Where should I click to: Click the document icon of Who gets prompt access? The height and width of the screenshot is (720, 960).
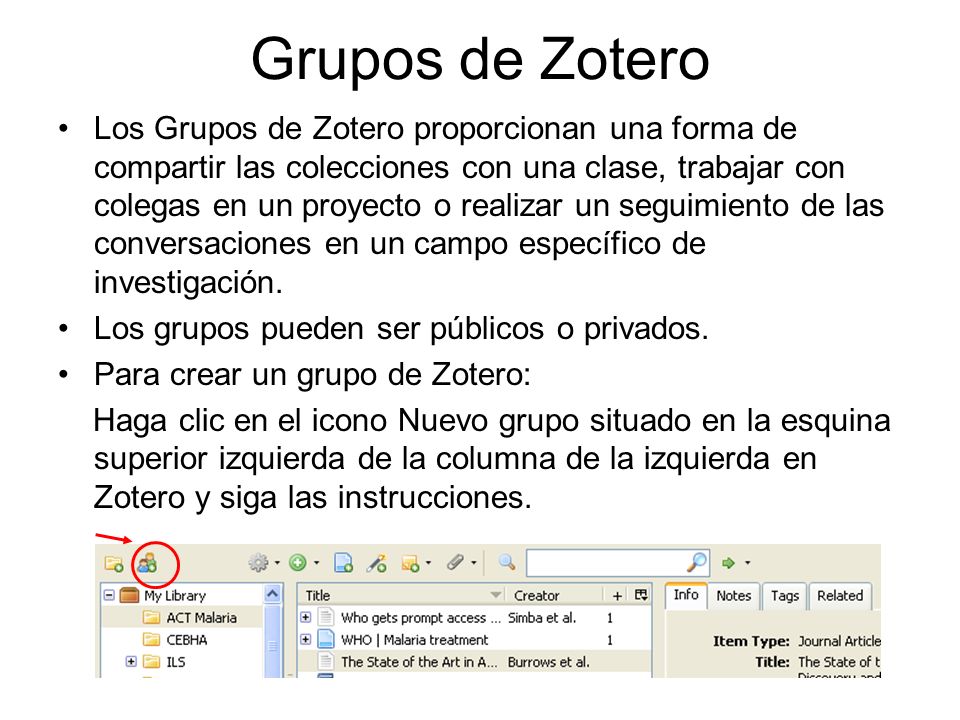tap(326, 617)
